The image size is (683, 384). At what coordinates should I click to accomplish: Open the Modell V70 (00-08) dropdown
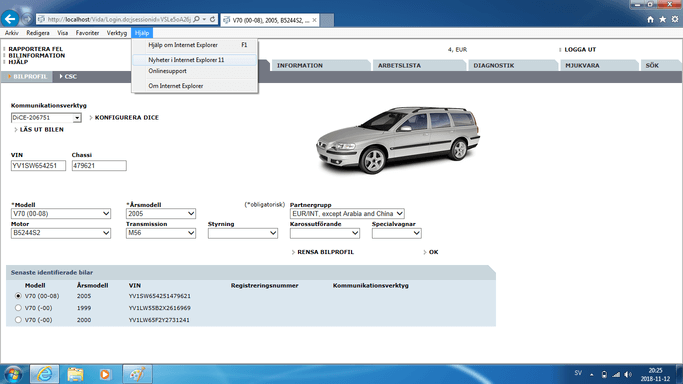point(61,214)
